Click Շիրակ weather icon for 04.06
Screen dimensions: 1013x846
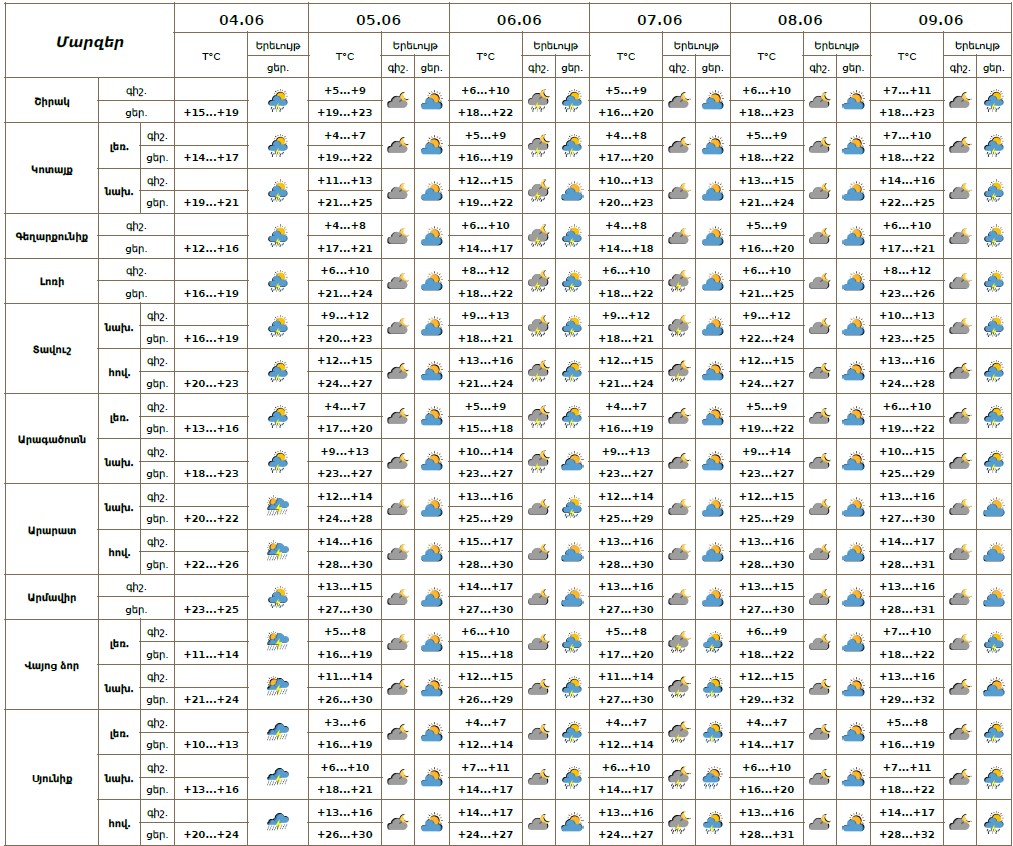click(278, 100)
